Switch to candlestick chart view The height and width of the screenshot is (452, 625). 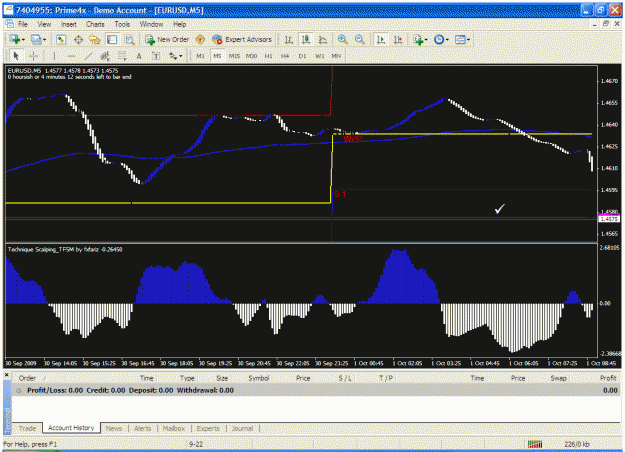coord(306,39)
